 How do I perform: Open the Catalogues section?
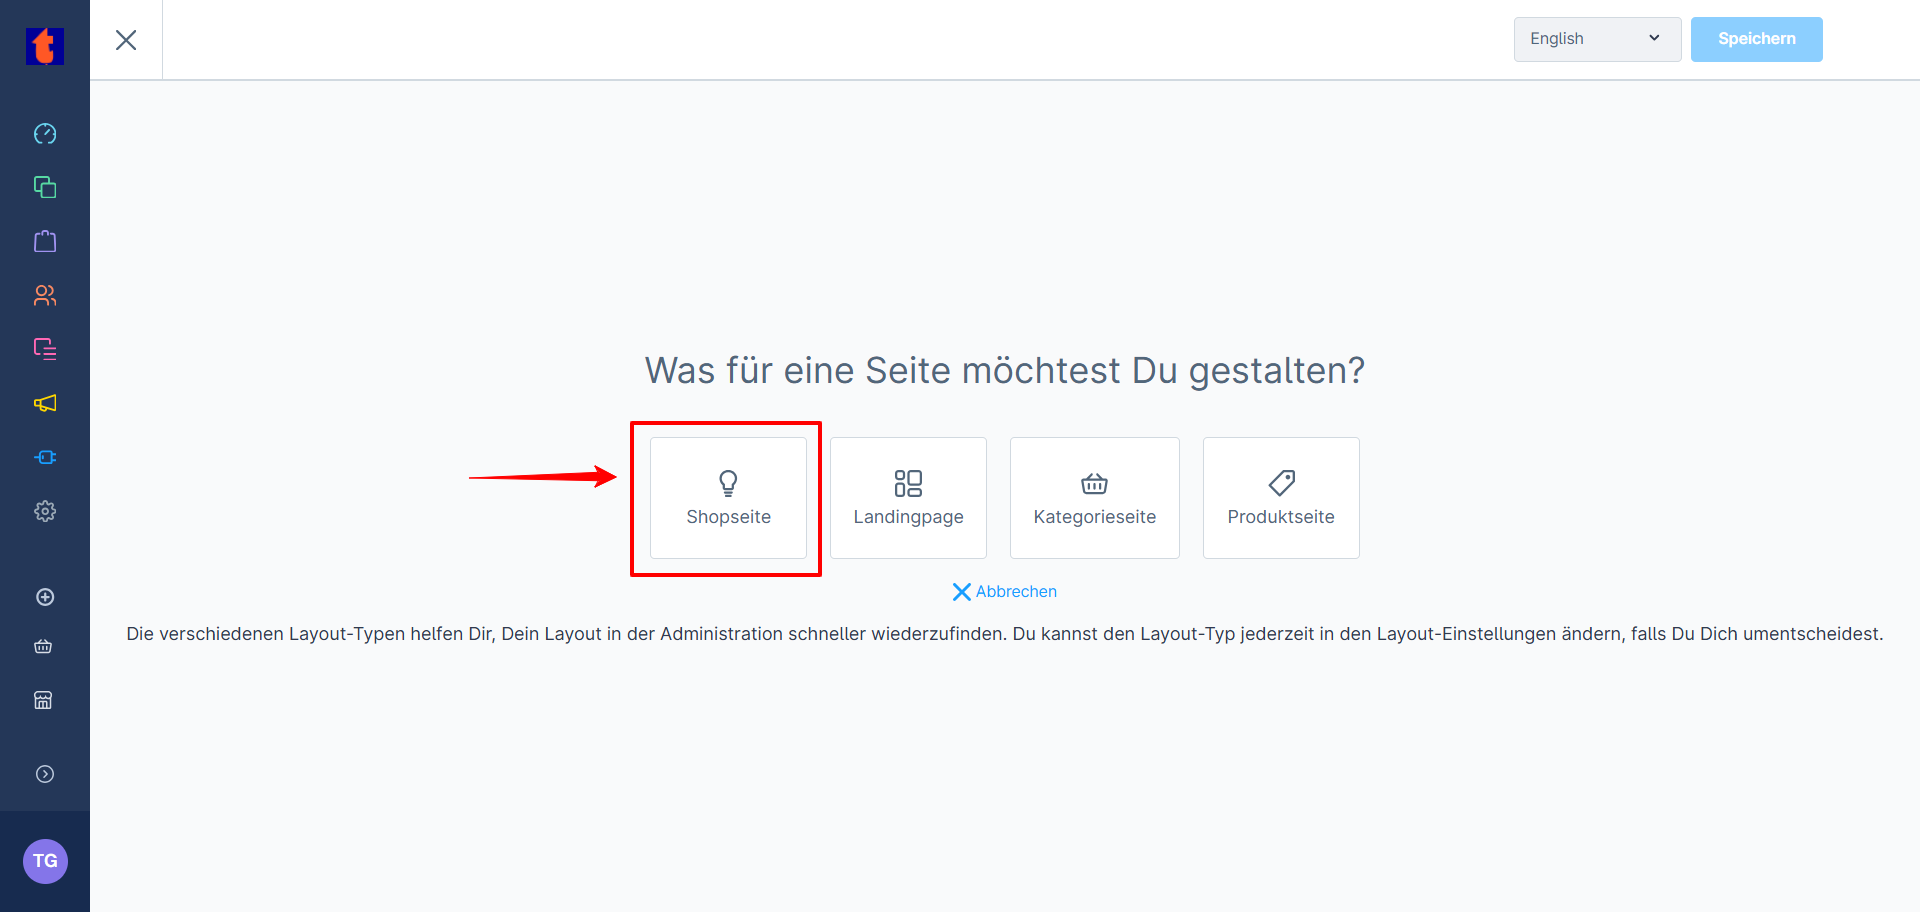45,187
